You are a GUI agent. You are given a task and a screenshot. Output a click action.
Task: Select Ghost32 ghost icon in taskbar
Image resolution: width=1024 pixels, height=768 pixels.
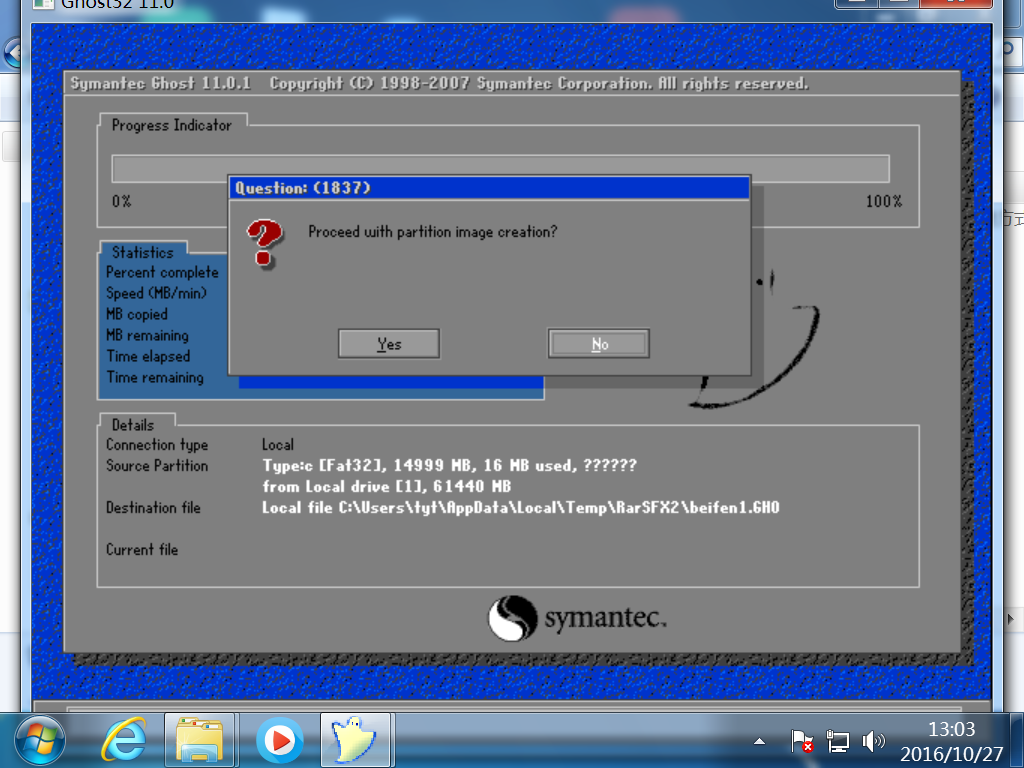point(355,741)
